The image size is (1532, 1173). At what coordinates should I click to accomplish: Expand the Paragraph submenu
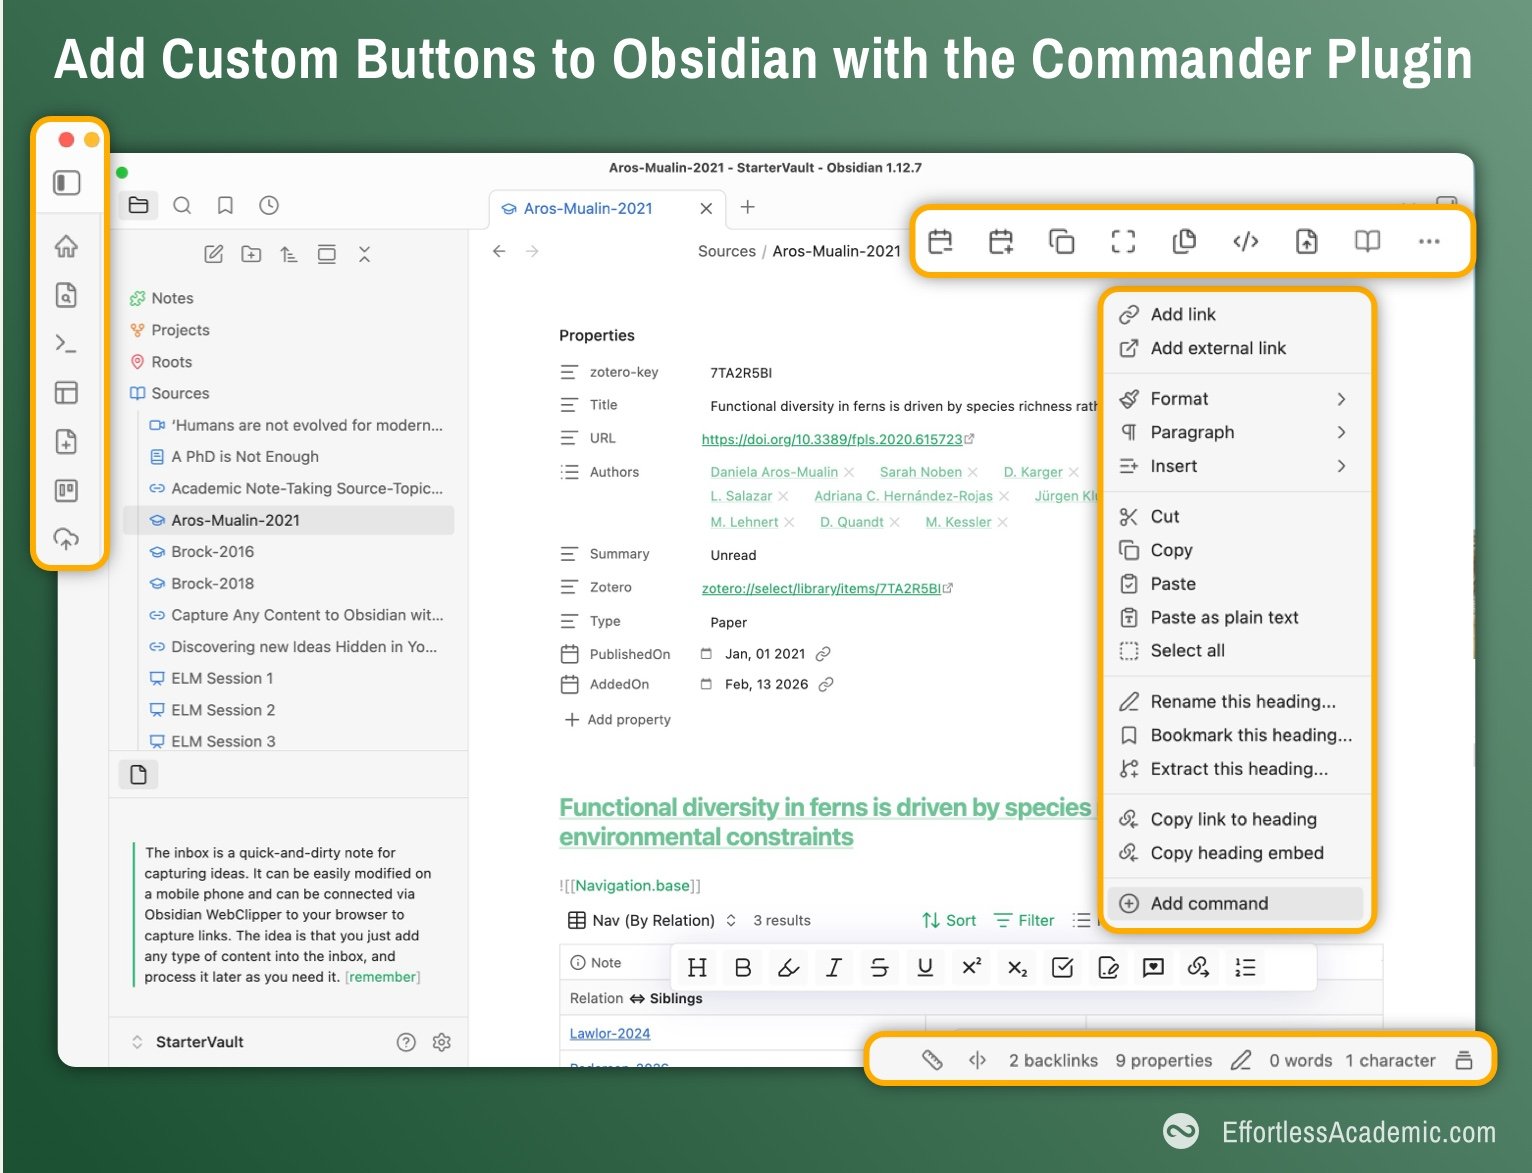(1236, 432)
